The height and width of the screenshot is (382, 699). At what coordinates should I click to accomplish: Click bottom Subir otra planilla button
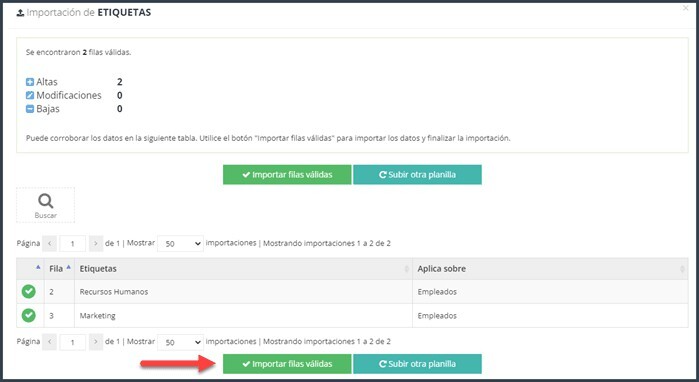(x=417, y=364)
